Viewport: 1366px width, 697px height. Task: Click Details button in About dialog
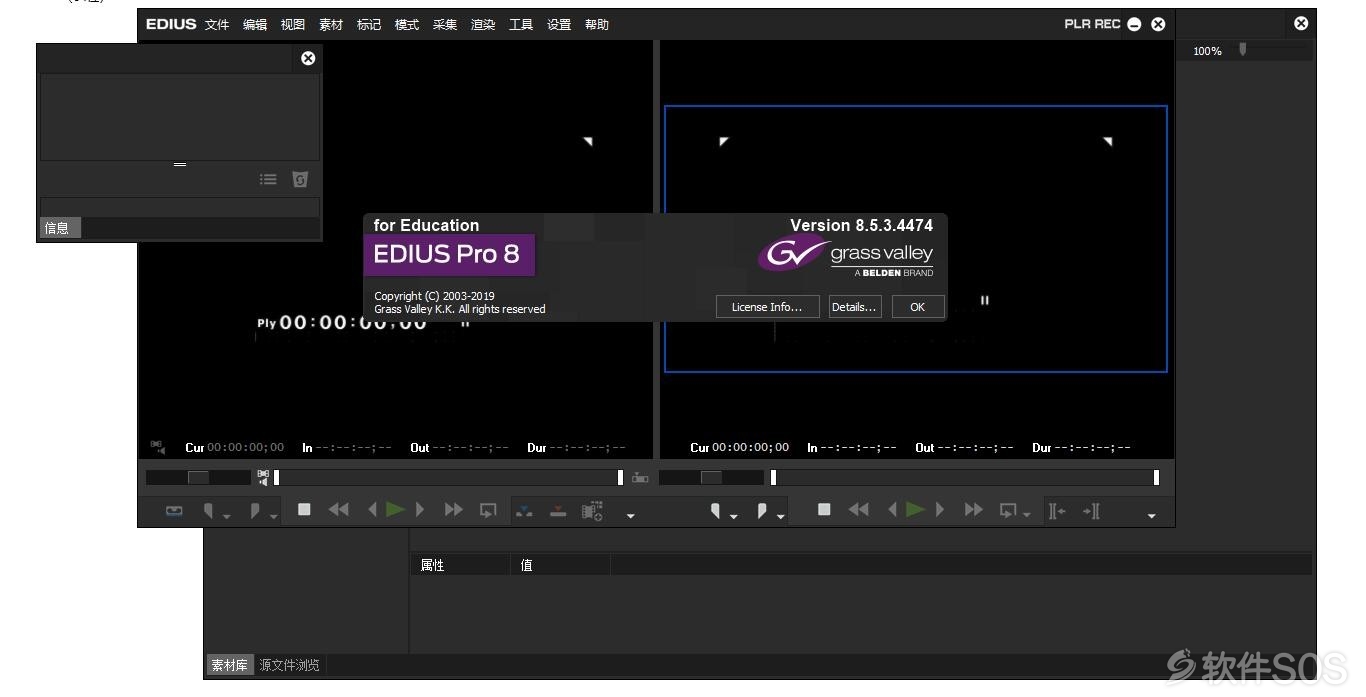pos(854,307)
